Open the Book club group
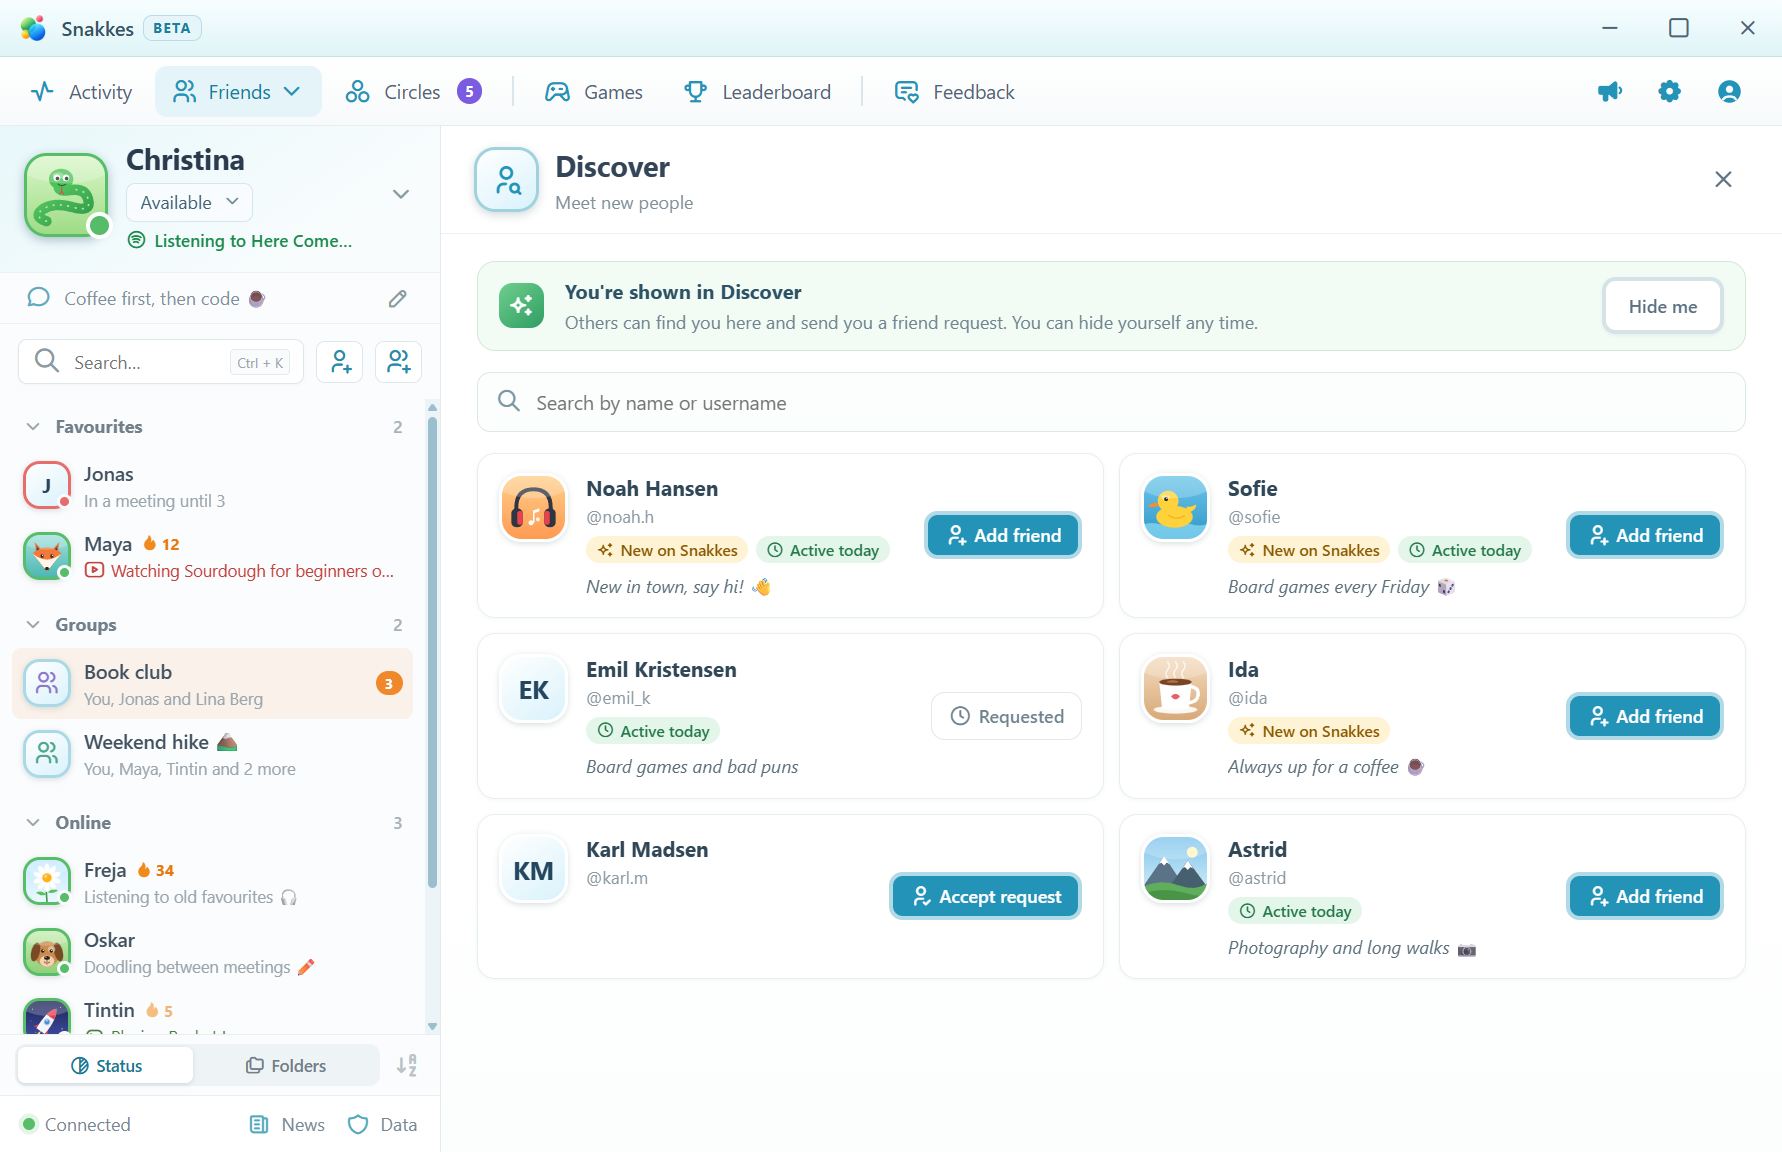The width and height of the screenshot is (1782, 1152). 212,684
